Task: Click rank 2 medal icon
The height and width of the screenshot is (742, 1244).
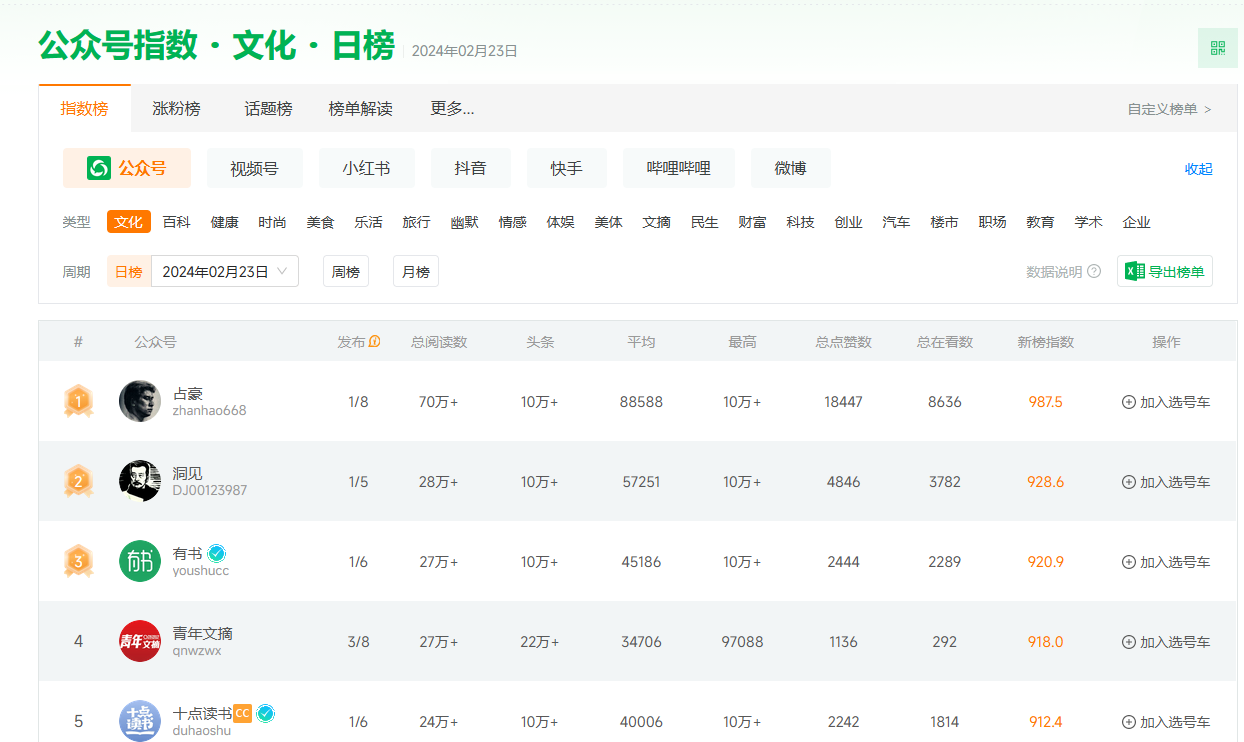Action: click(78, 482)
